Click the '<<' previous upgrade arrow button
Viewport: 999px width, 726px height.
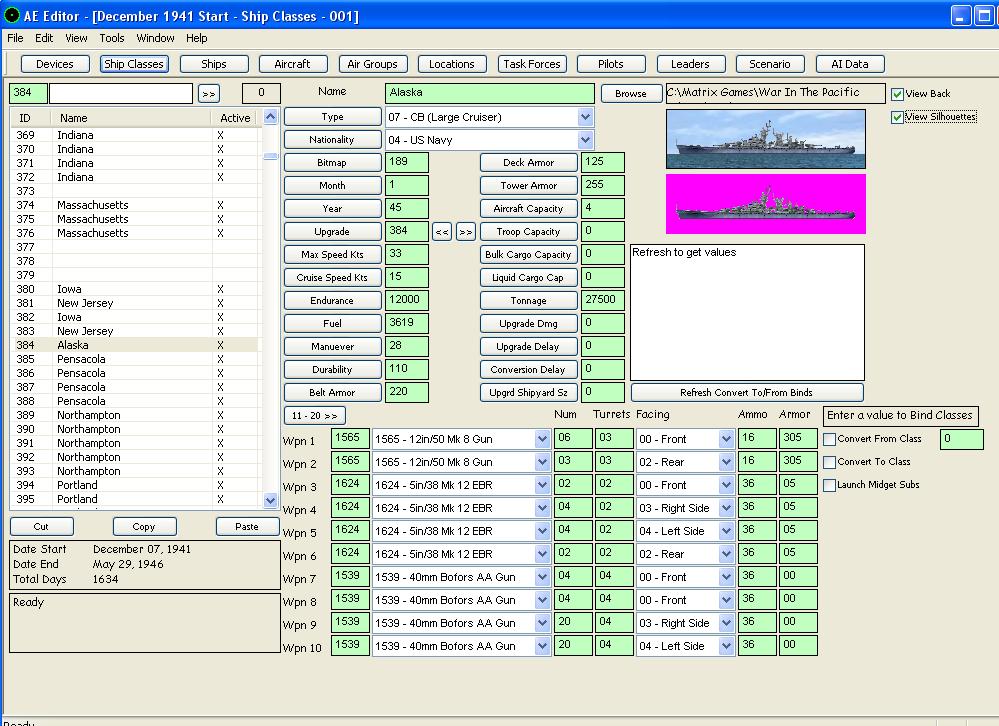point(442,232)
